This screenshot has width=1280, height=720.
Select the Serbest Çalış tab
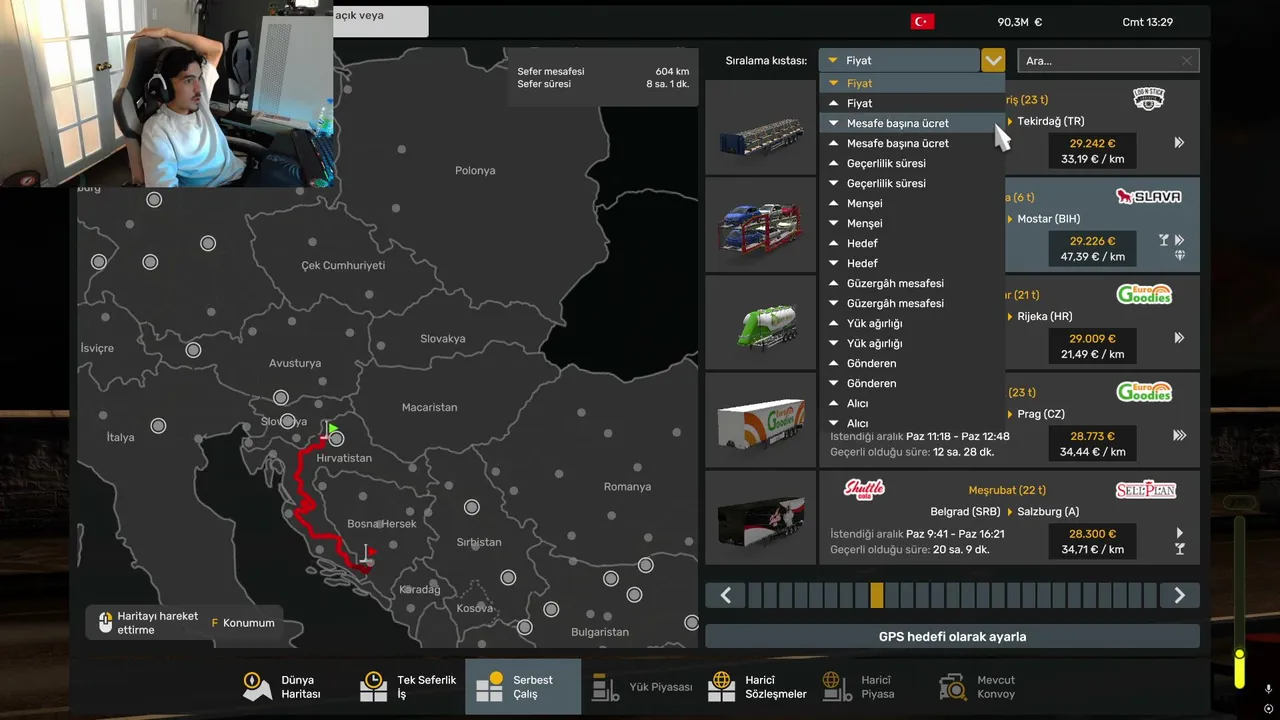[x=523, y=687]
